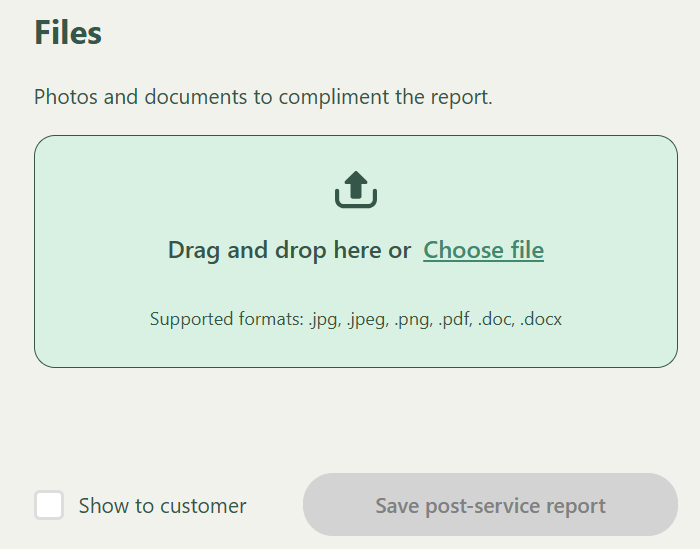Click the '.pdf' format in supported list
Image resolution: width=700 pixels, height=549 pixels.
pos(455,319)
